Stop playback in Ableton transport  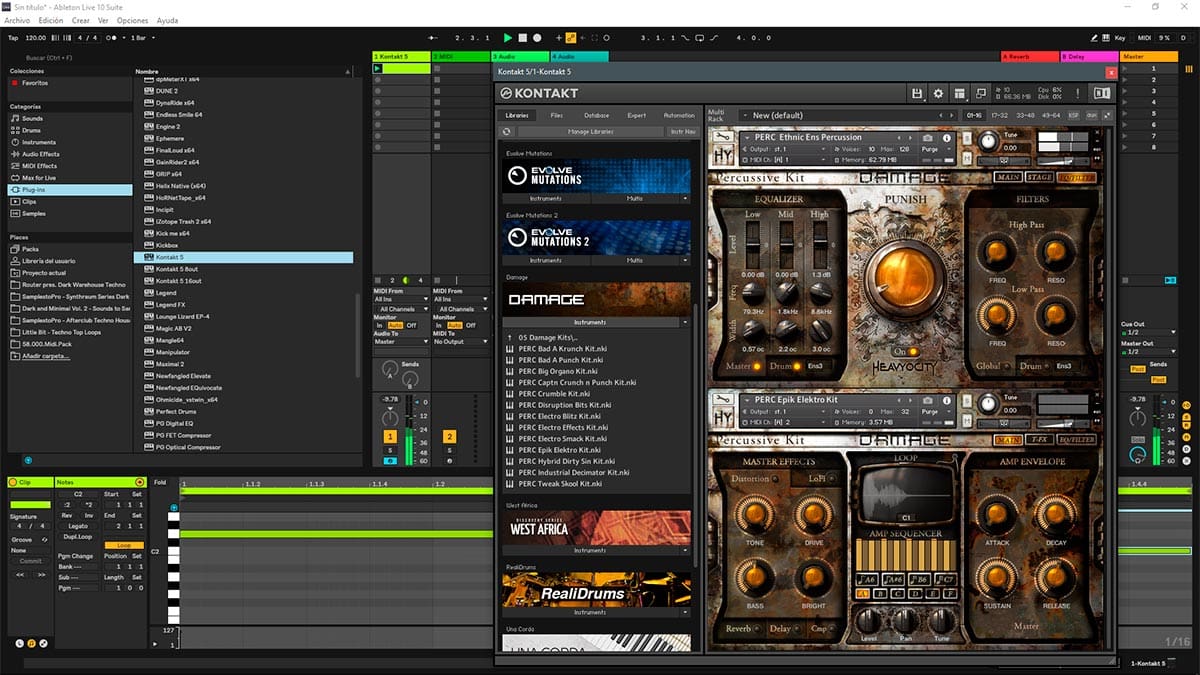click(523, 37)
